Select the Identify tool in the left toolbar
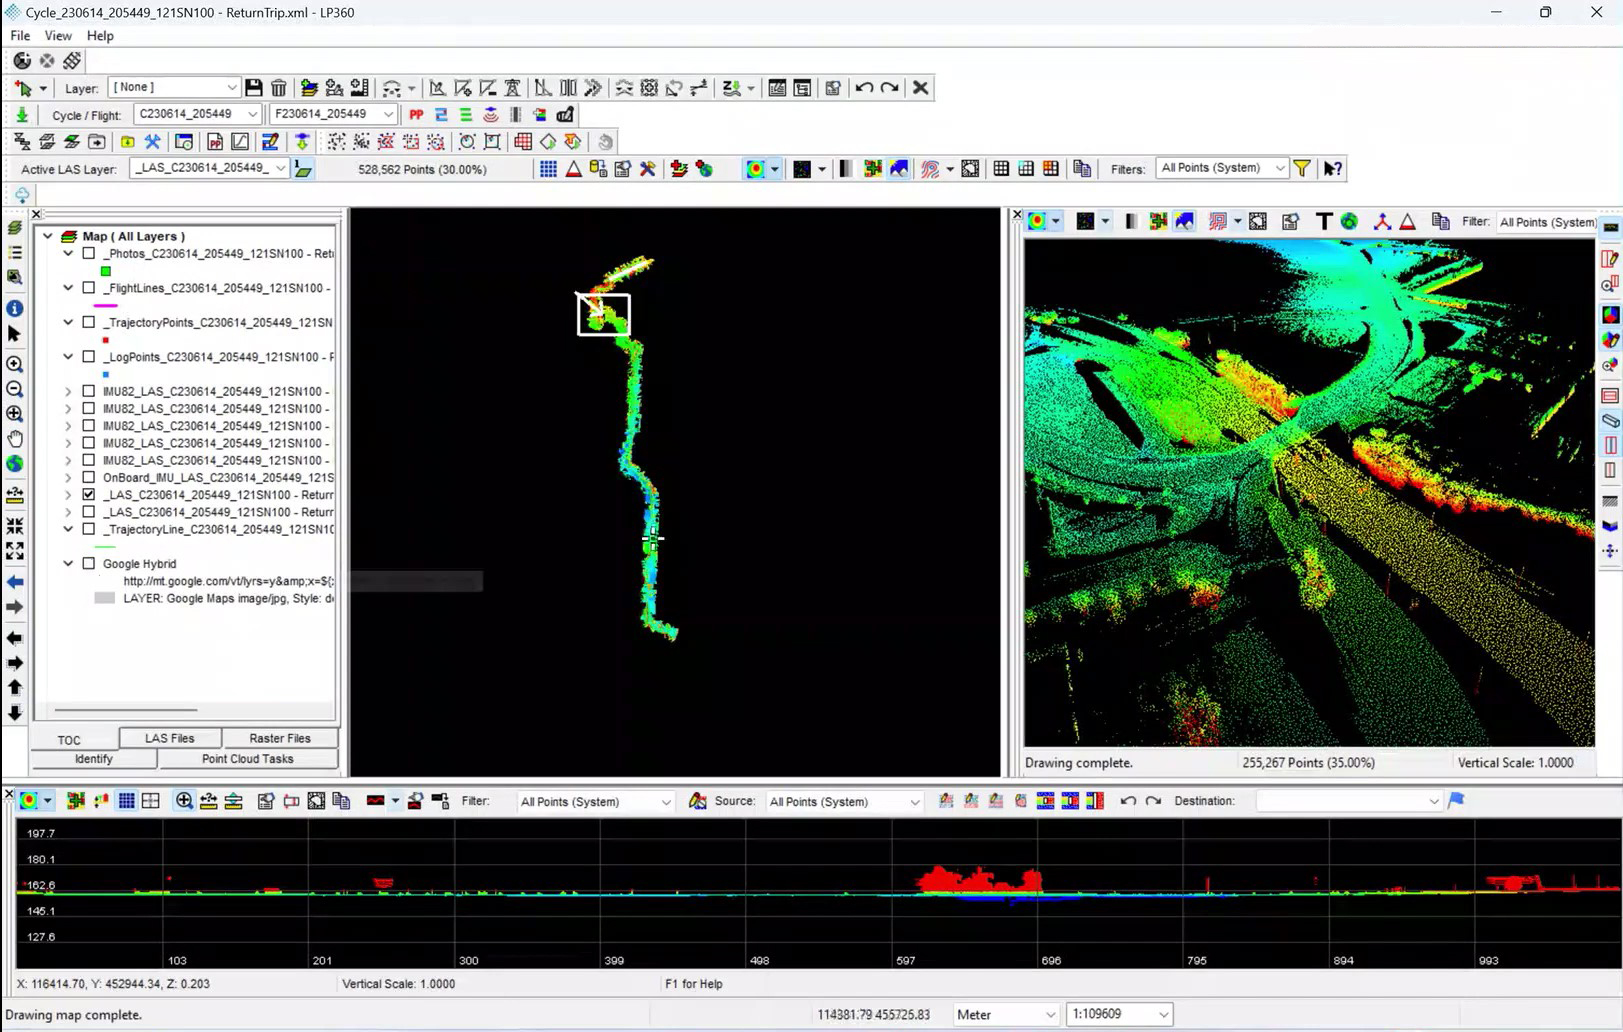Screen dimensions: 1623x1032 pos(15,308)
